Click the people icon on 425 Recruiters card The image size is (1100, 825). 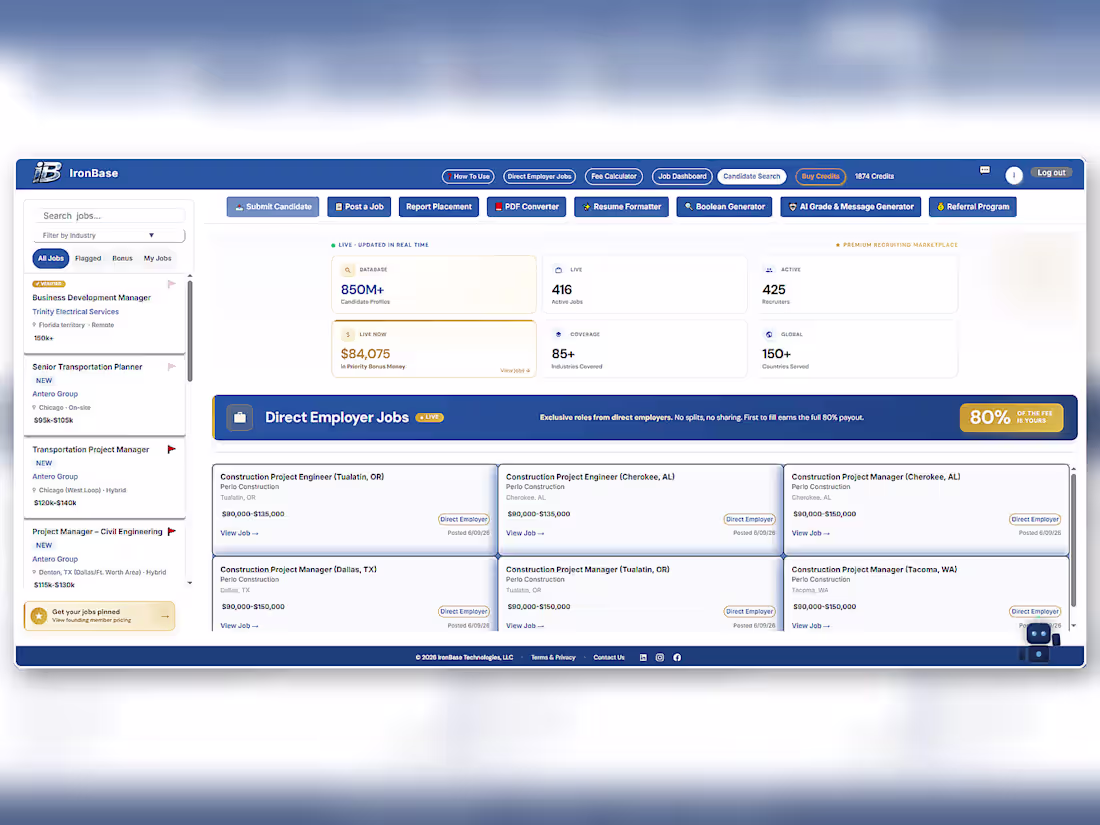click(769, 270)
